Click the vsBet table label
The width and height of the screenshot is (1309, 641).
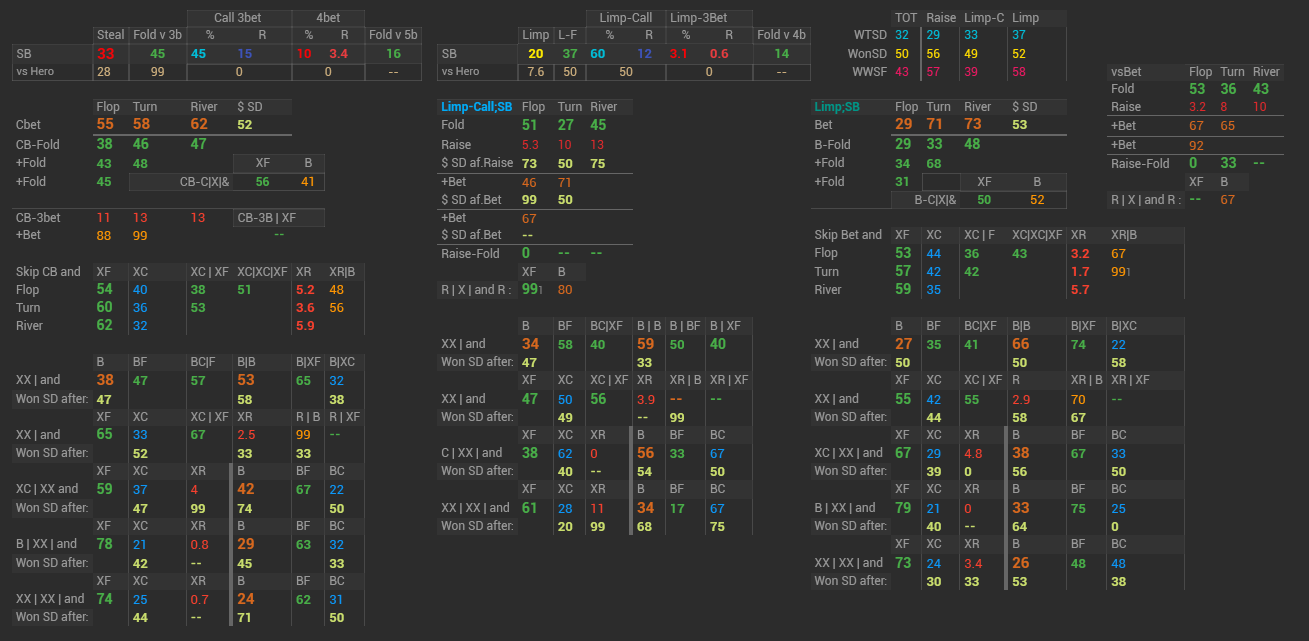[x=1126, y=71]
